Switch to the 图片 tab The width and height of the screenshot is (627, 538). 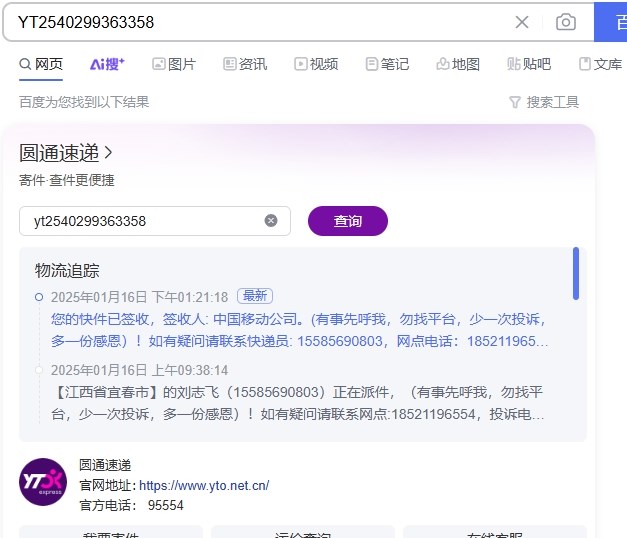pyautogui.click(x=174, y=64)
